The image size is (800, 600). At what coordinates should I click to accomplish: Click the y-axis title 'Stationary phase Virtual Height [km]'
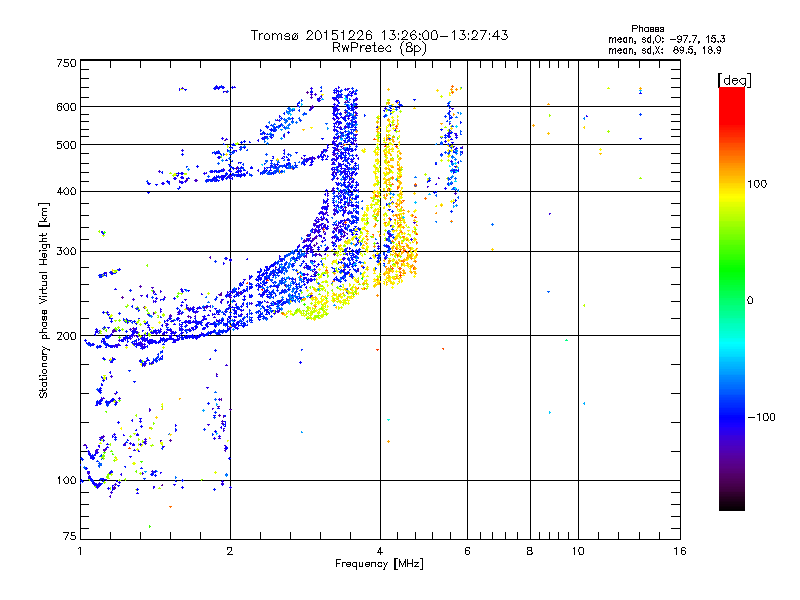click(x=44, y=301)
